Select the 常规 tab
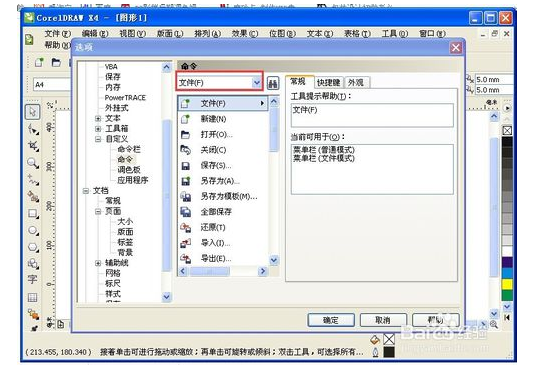The height and width of the screenshot is (375, 547). click(298, 82)
